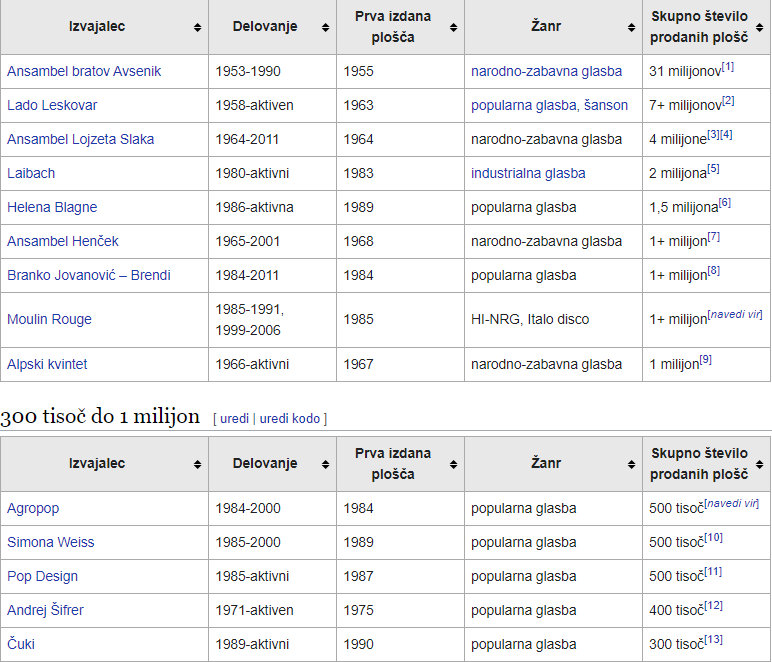This screenshot has height=662, width=772.
Task: Jump to reference [13] in Čuki row
Action: pyautogui.click(x=713, y=639)
